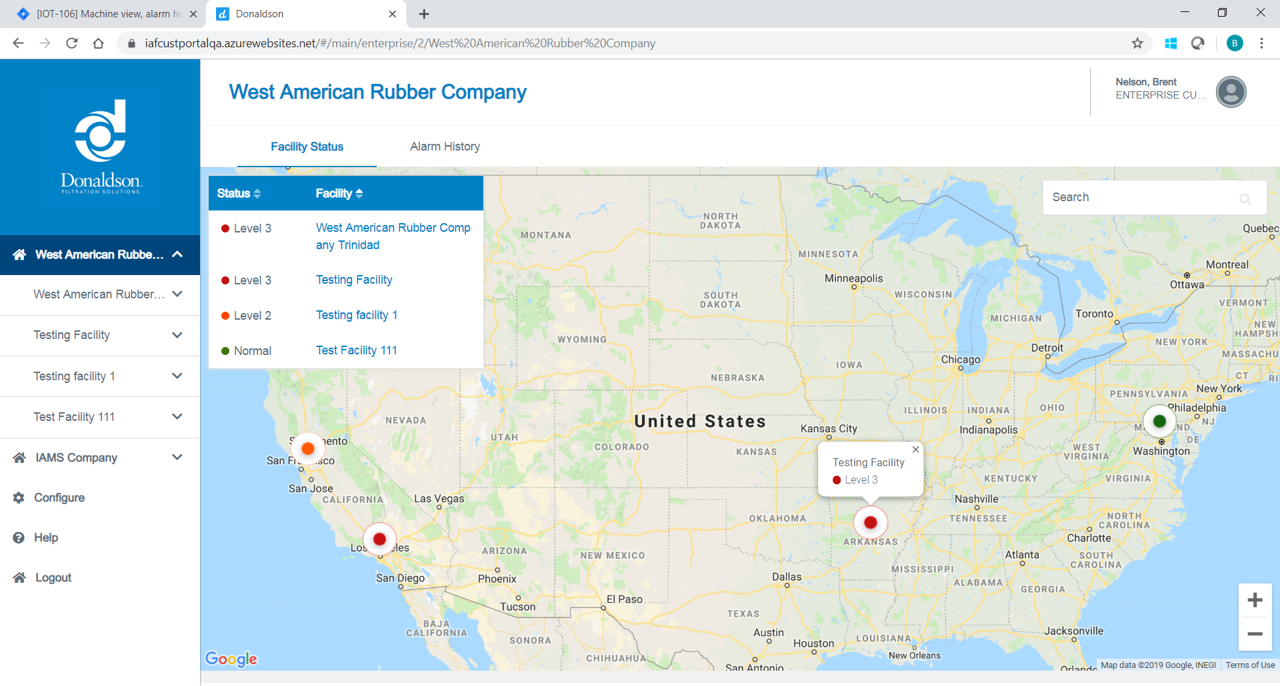Click the green map marker near Washington
Image resolution: width=1280 pixels, height=686 pixels.
pyautogui.click(x=1159, y=421)
